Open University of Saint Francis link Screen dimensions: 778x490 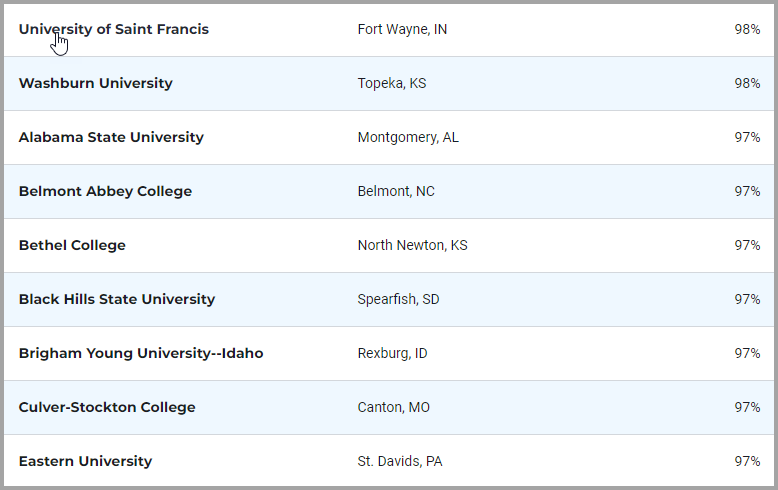click(114, 30)
